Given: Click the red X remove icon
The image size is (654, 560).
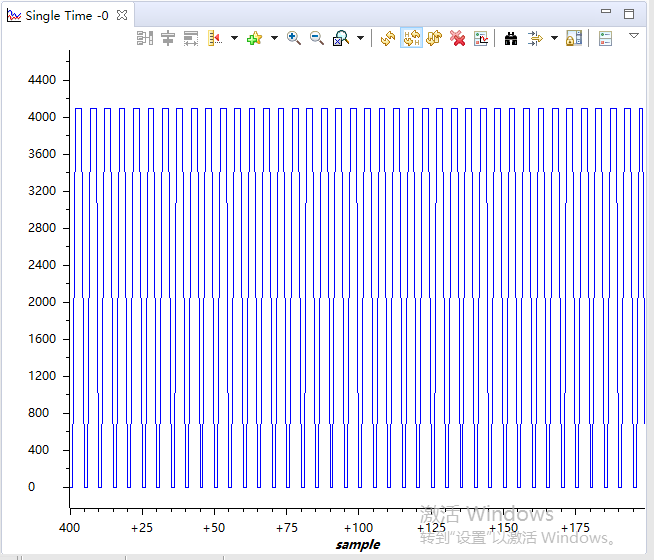Looking at the screenshot, I should [x=458, y=38].
